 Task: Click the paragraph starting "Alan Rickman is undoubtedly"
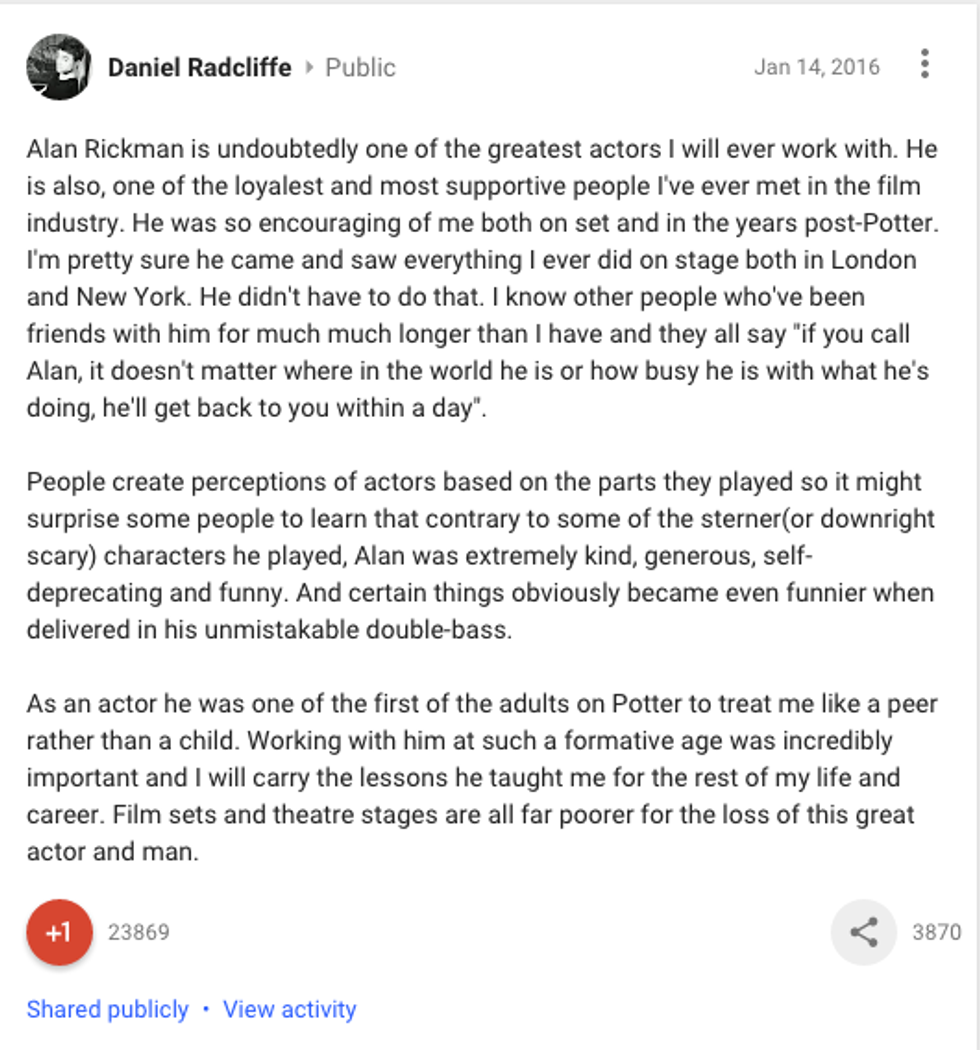tap(480, 279)
